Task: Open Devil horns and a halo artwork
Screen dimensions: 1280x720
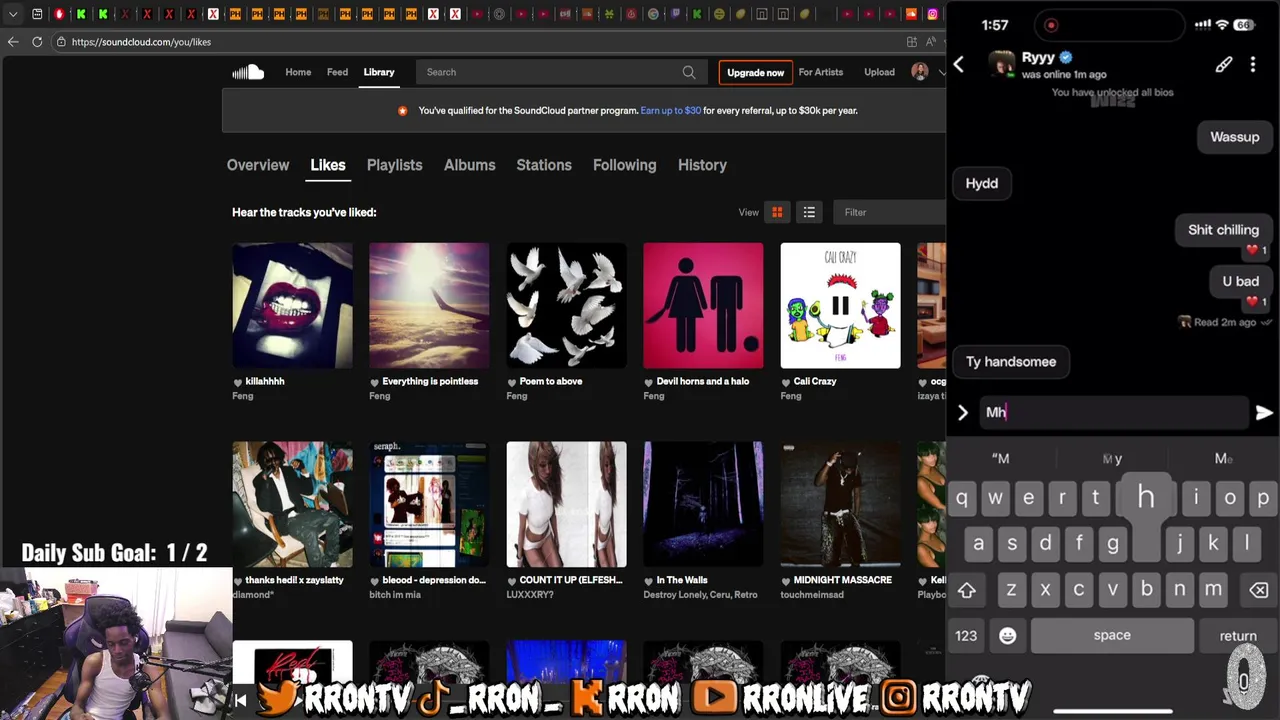Action: (703, 305)
